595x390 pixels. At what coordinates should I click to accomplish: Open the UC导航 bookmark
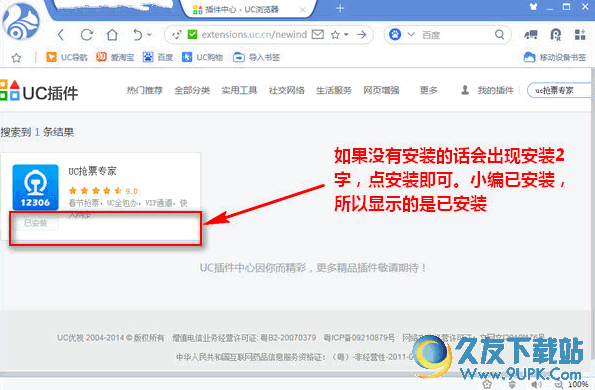click(66, 57)
